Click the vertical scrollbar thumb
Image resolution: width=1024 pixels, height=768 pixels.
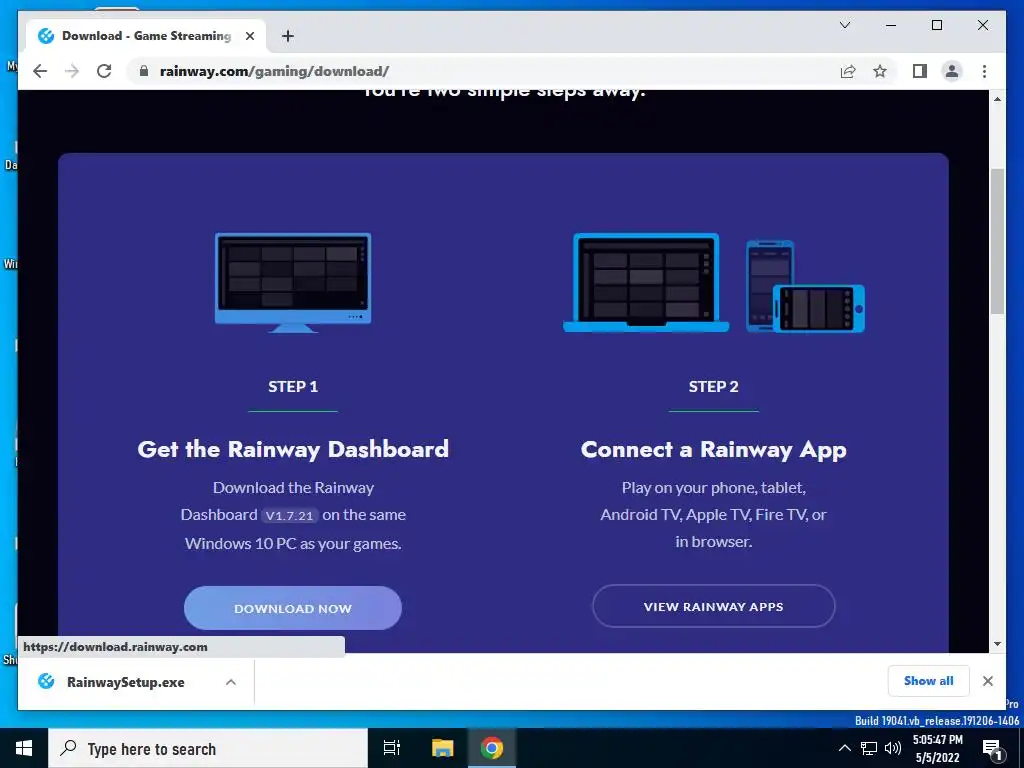pyautogui.click(x=997, y=241)
